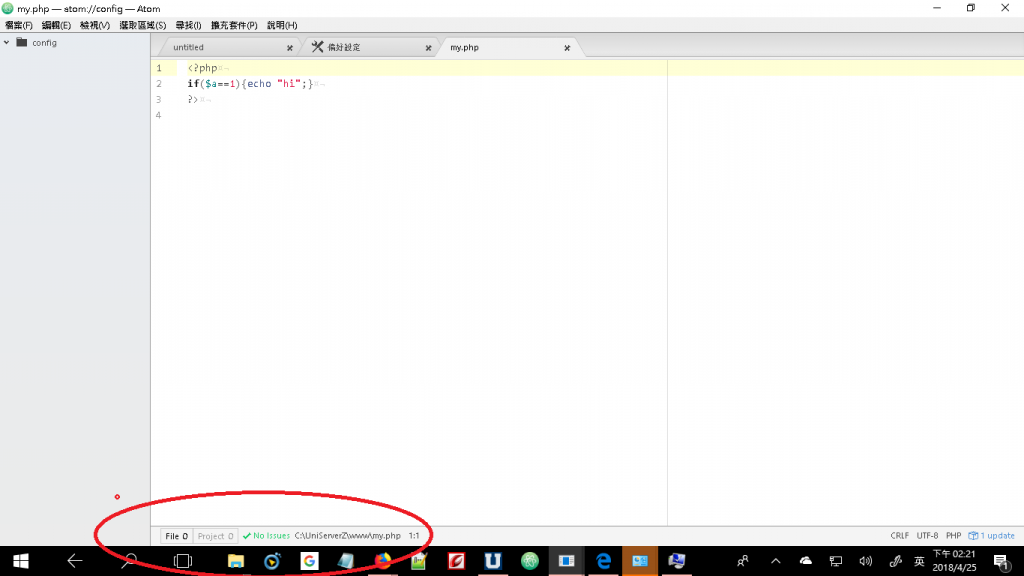Launch Firefox from the taskbar

(x=383, y=561)
